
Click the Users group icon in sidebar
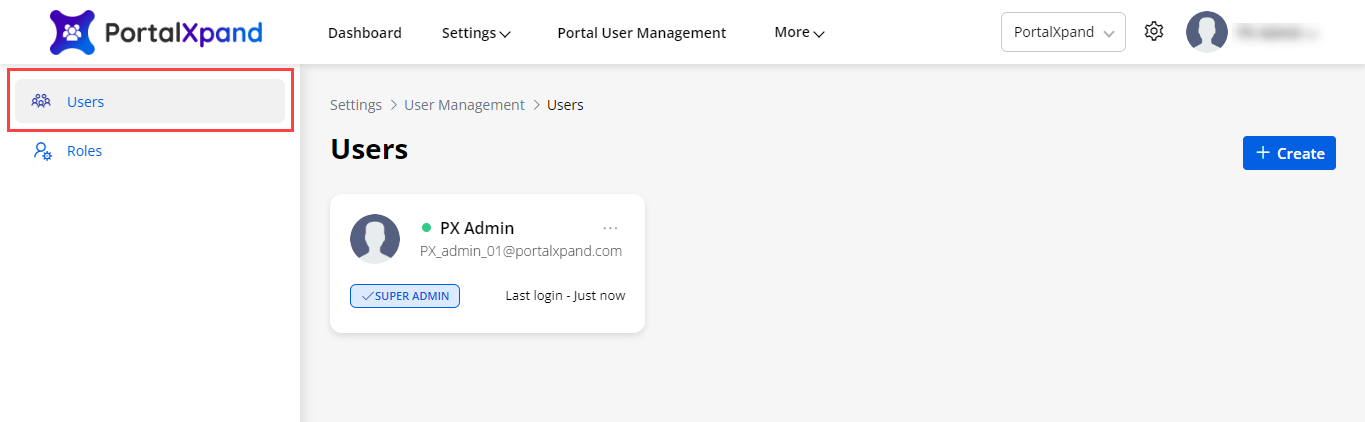(x=41, y=101)
